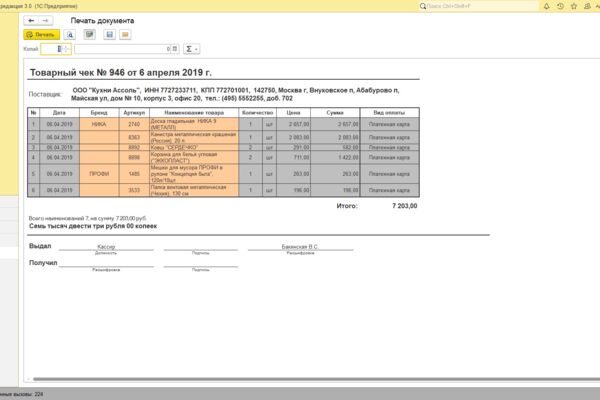Select brand cell 'ПРОФИ' in row 5
Viewport: 600px width, 400px height.
(x=99, y=174)
